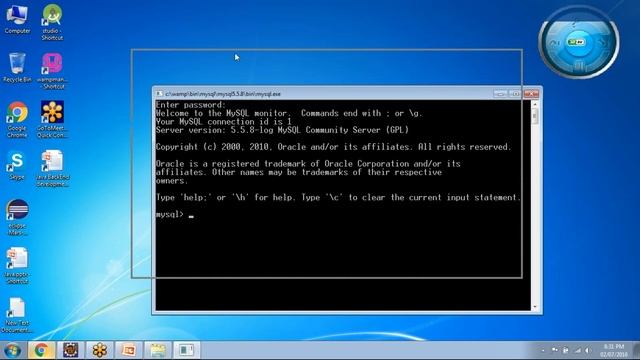Click the 'Type help;' instruction line
The image size is (640, 360).
338,198
